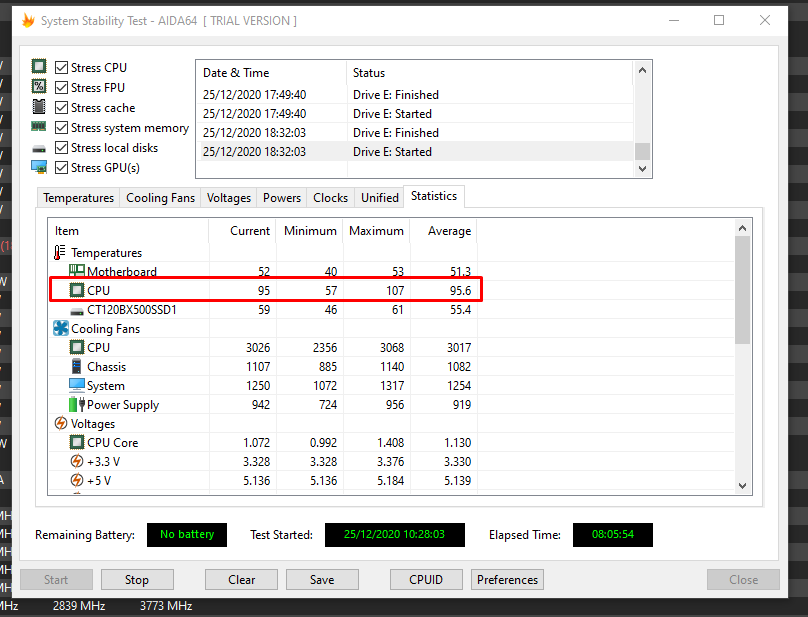Toggle the Stress cache checkbox

[61, 108]
